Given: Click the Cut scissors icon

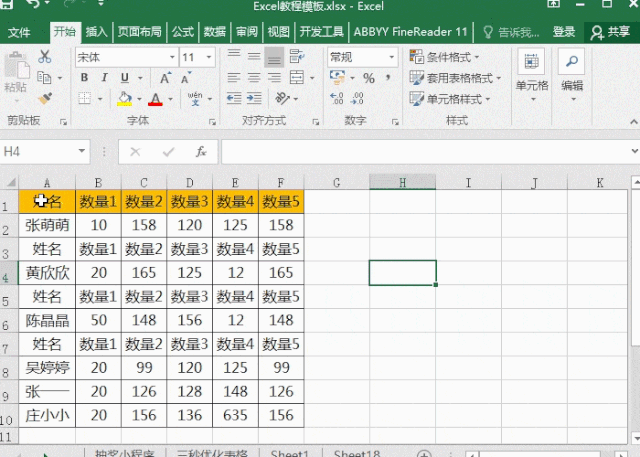Looking at the screenshot, I should [x=44, y=56].
